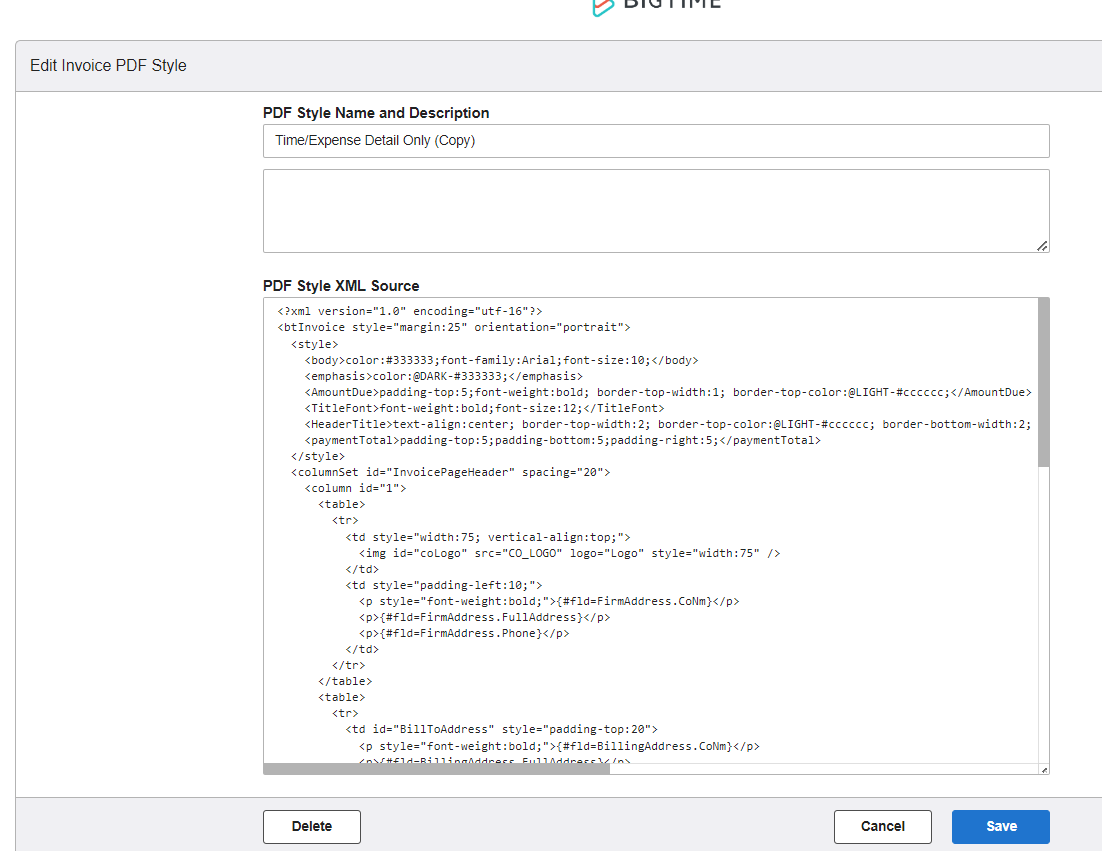Click the td style="padding-left:10;" line
Image resolution: width=1102 pixels, height=851 pixels.
(443, 585)
